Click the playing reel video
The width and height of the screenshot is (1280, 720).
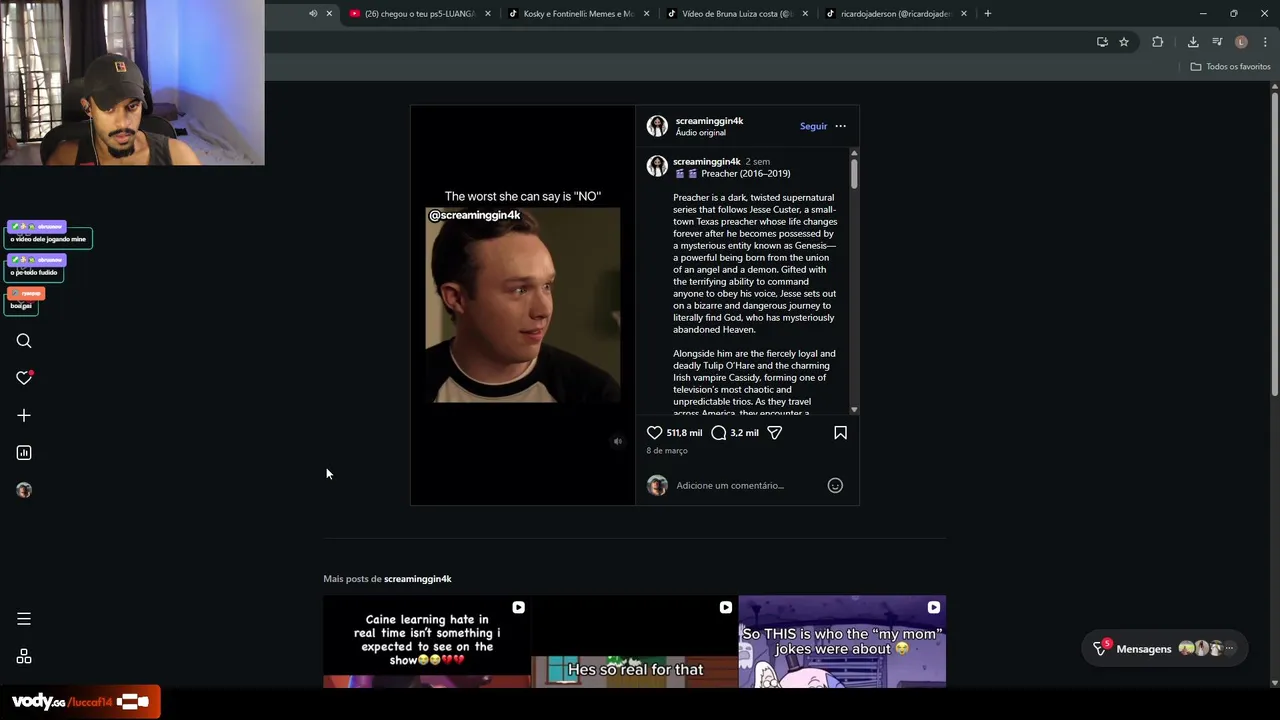pos(523,305)
